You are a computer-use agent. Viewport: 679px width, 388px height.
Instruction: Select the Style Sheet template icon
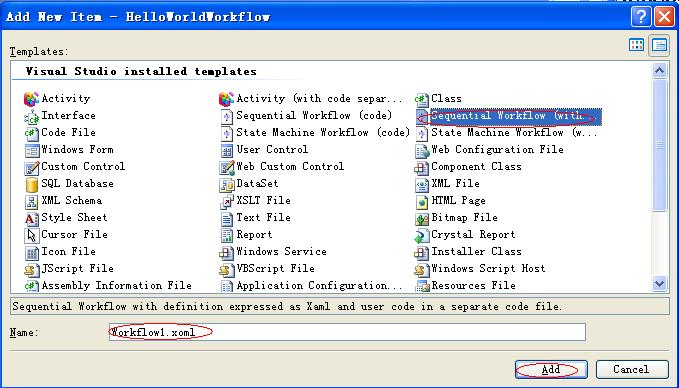coord(31,218)
